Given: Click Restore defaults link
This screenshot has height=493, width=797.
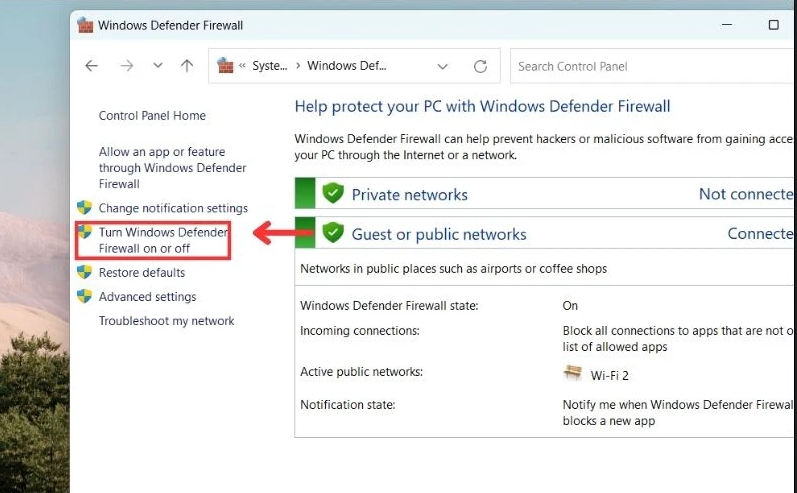Looking at the screenshot, I should point(142,272).
